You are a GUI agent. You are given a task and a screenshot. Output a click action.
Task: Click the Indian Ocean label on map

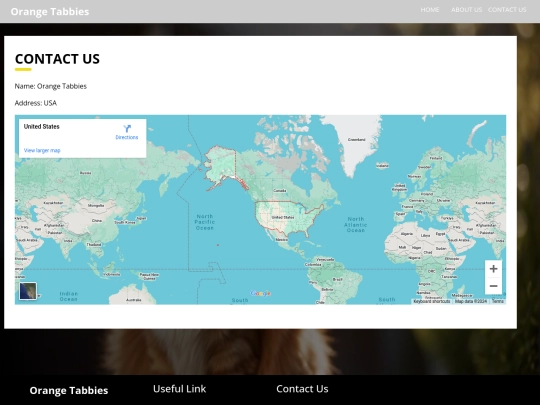pyautogui.click(x=69, y=297)
